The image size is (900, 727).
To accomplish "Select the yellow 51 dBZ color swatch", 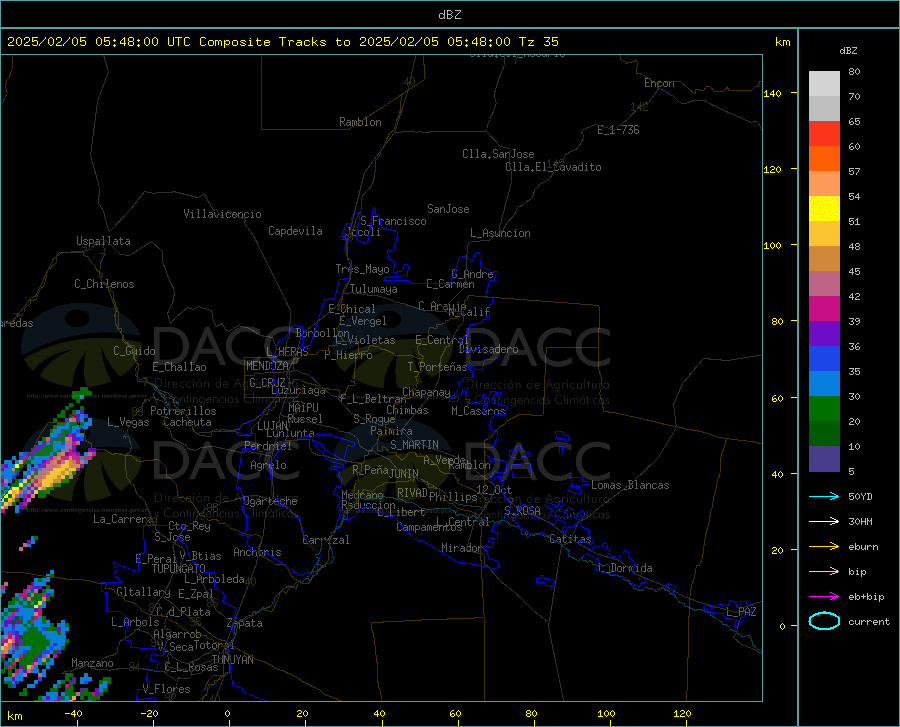I will [x=824, y=209].
